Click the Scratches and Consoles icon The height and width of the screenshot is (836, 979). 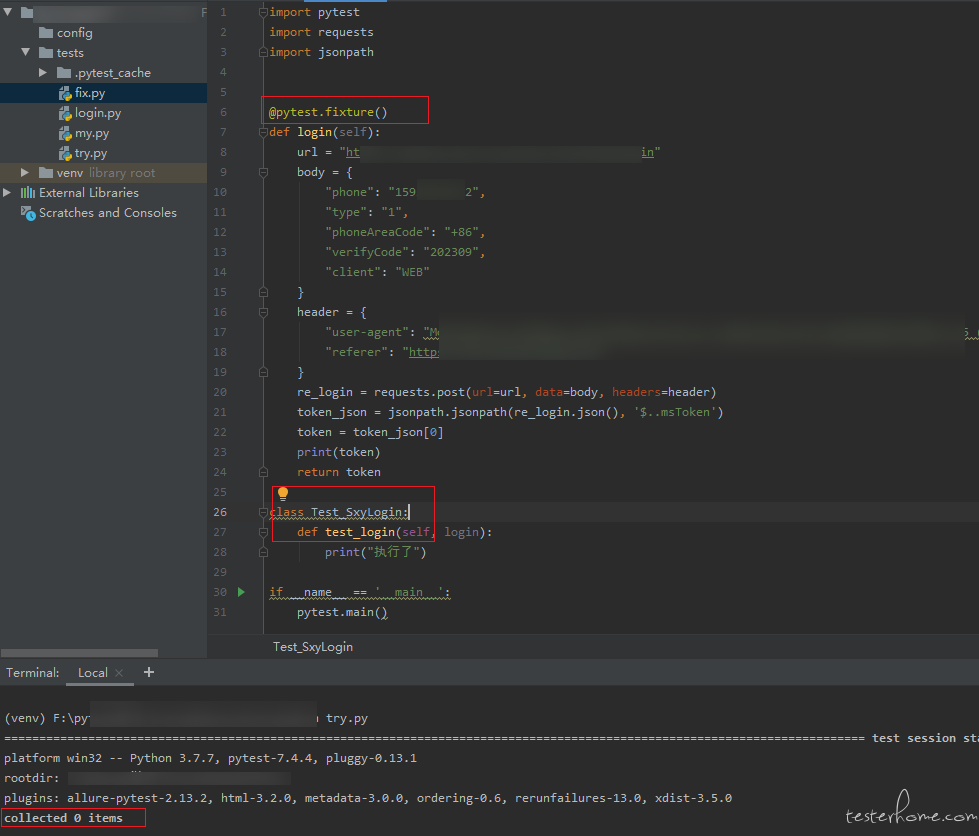pyautogui.click(x=28, y=213)
